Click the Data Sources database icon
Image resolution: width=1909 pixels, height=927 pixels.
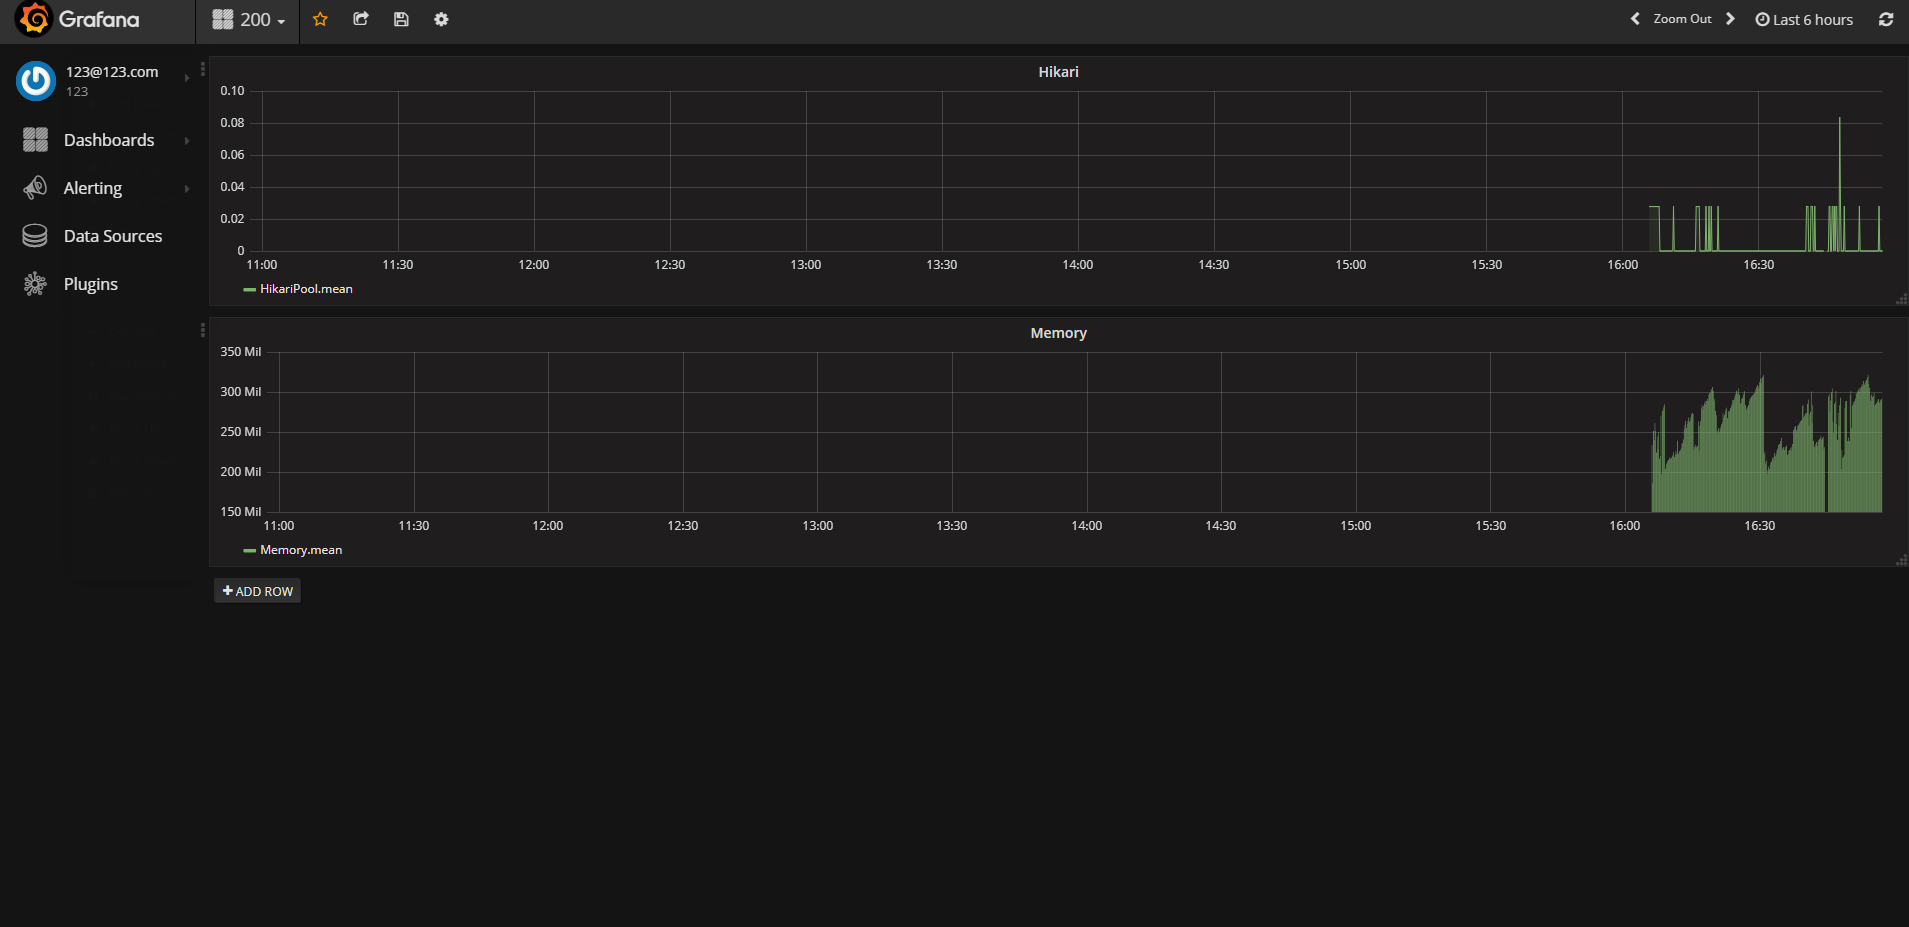(35, 236)
